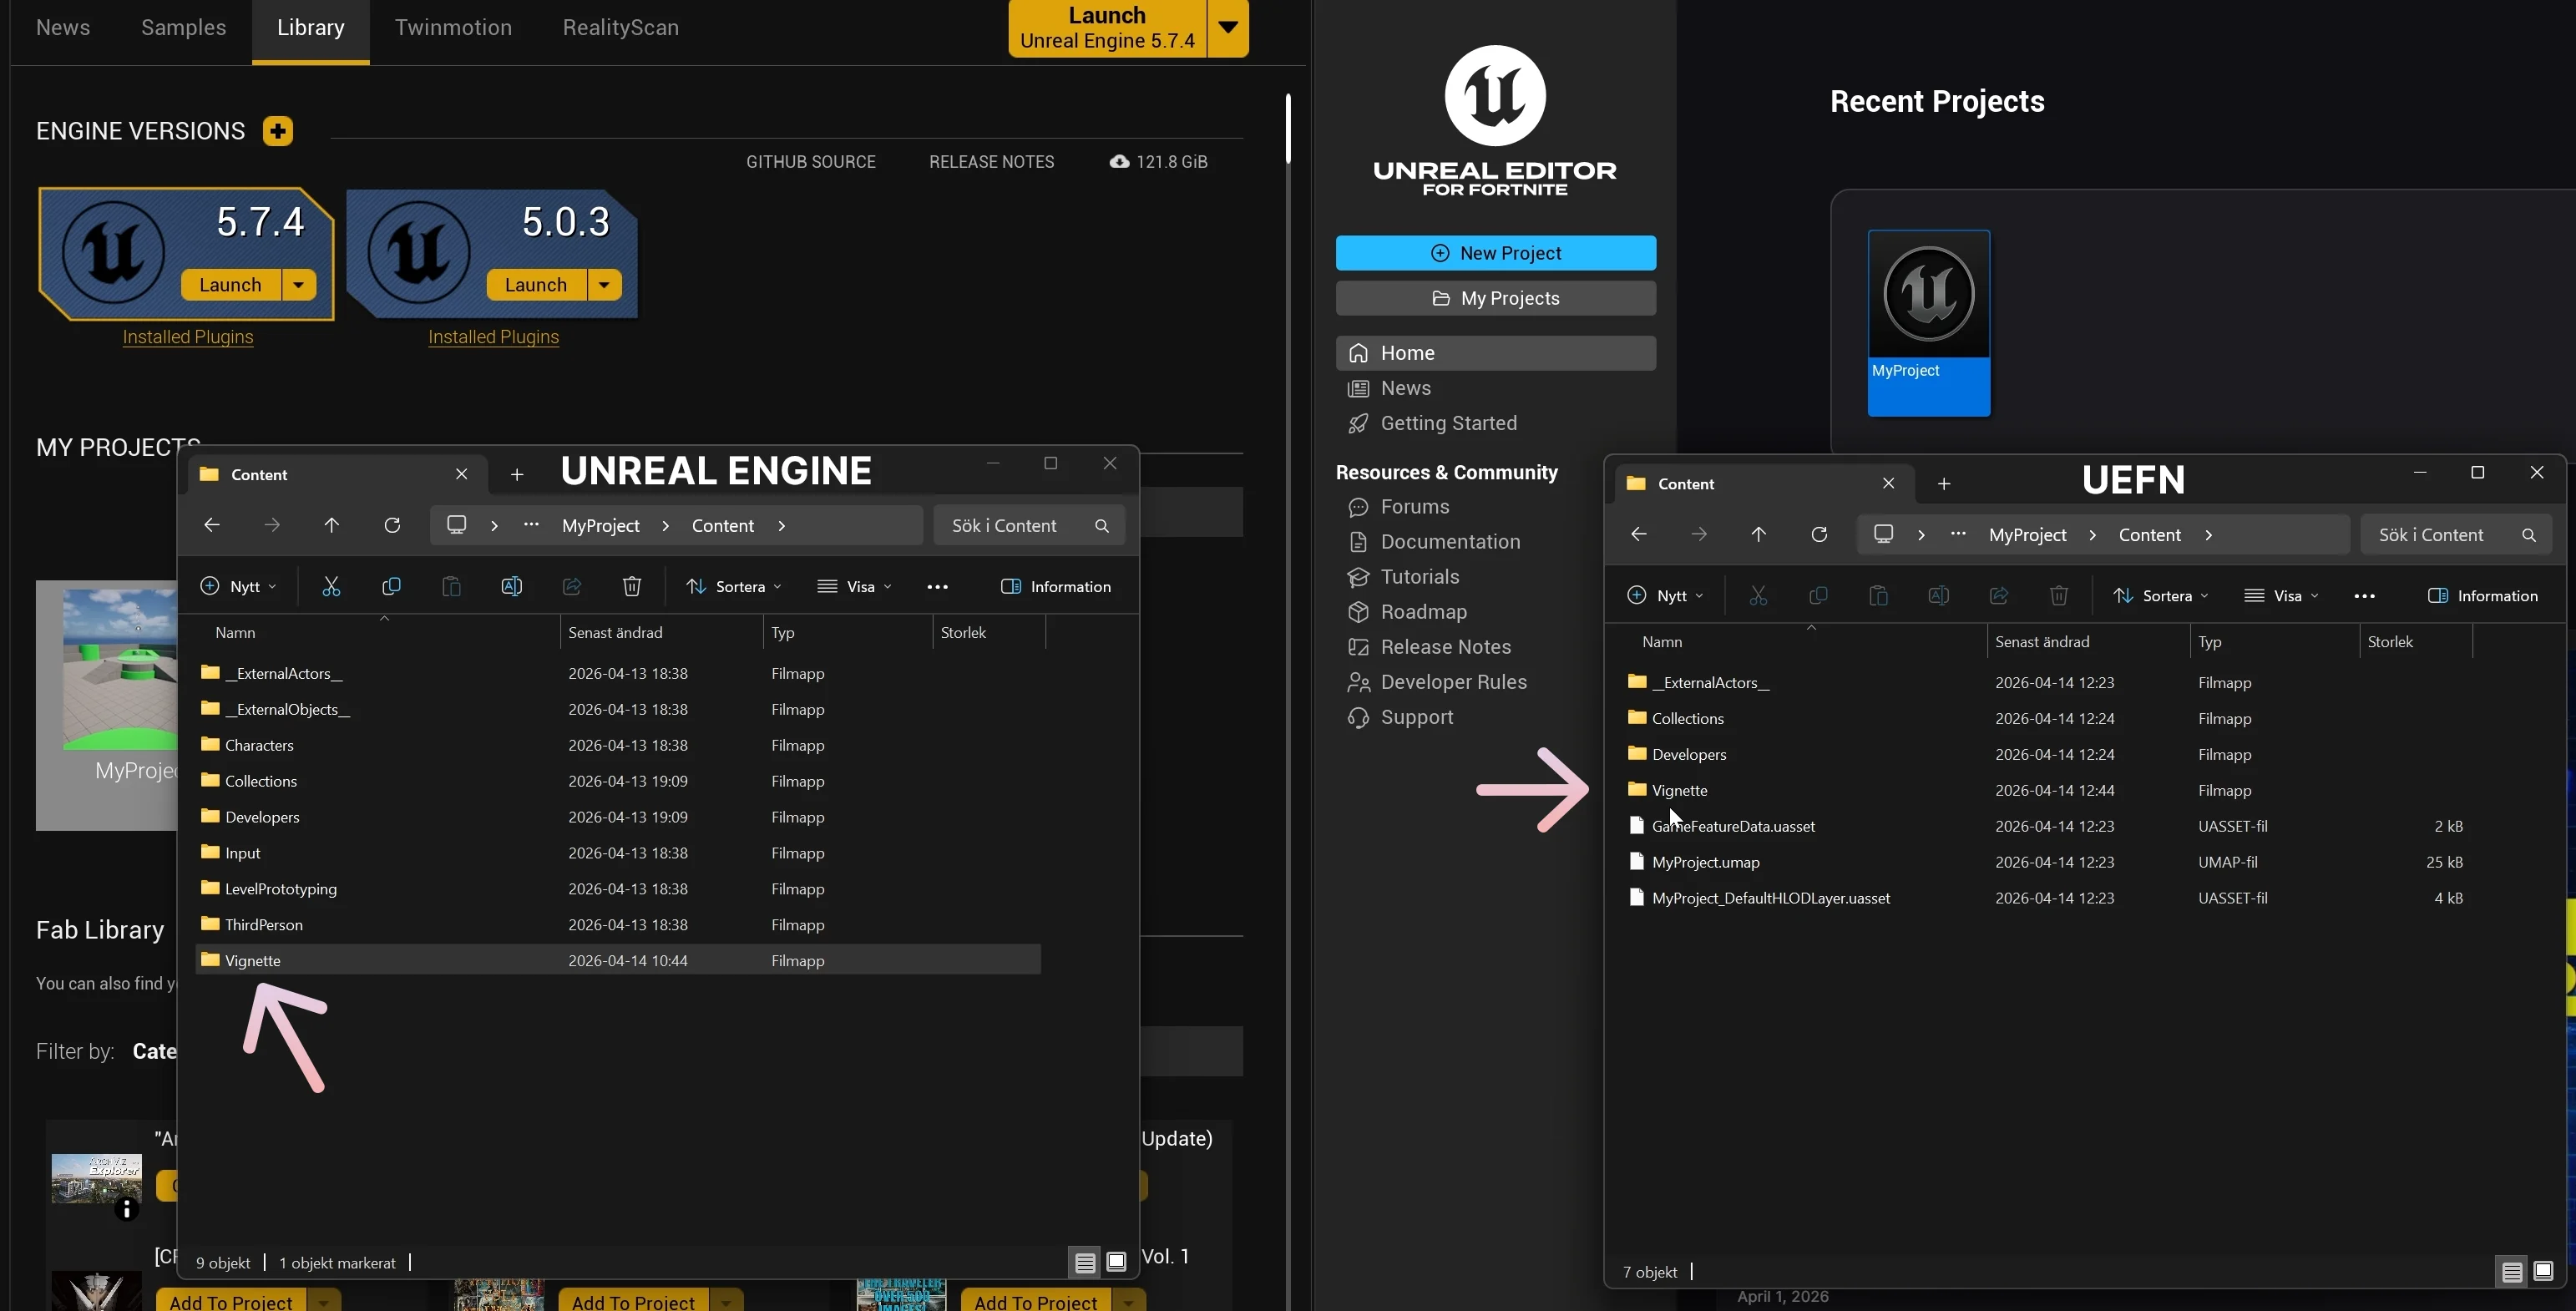The image size is (2576, 1311).
Task: Open Nytt dropdown in UEFN explorer
Action: point(1665,596)
